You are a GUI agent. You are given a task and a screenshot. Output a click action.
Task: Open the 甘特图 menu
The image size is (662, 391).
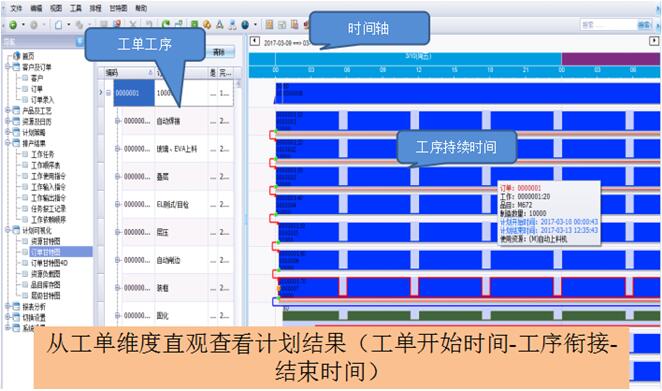(118, 8)
